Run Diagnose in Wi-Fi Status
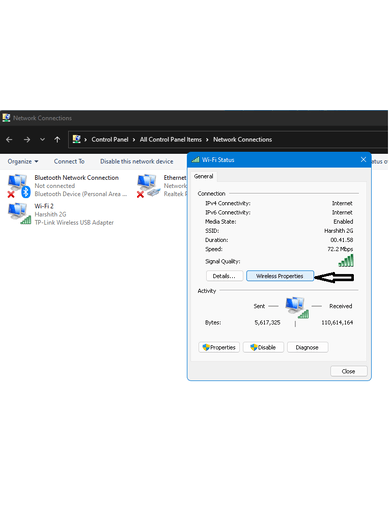The height and width of the screenshot is (518, 390). click(307, 347)
